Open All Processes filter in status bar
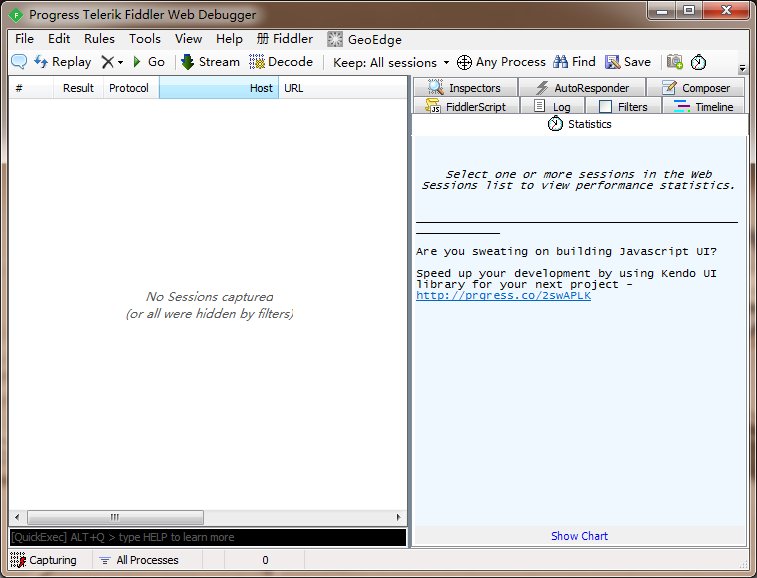This screenshot has height=578, width=757. (139, 560)
